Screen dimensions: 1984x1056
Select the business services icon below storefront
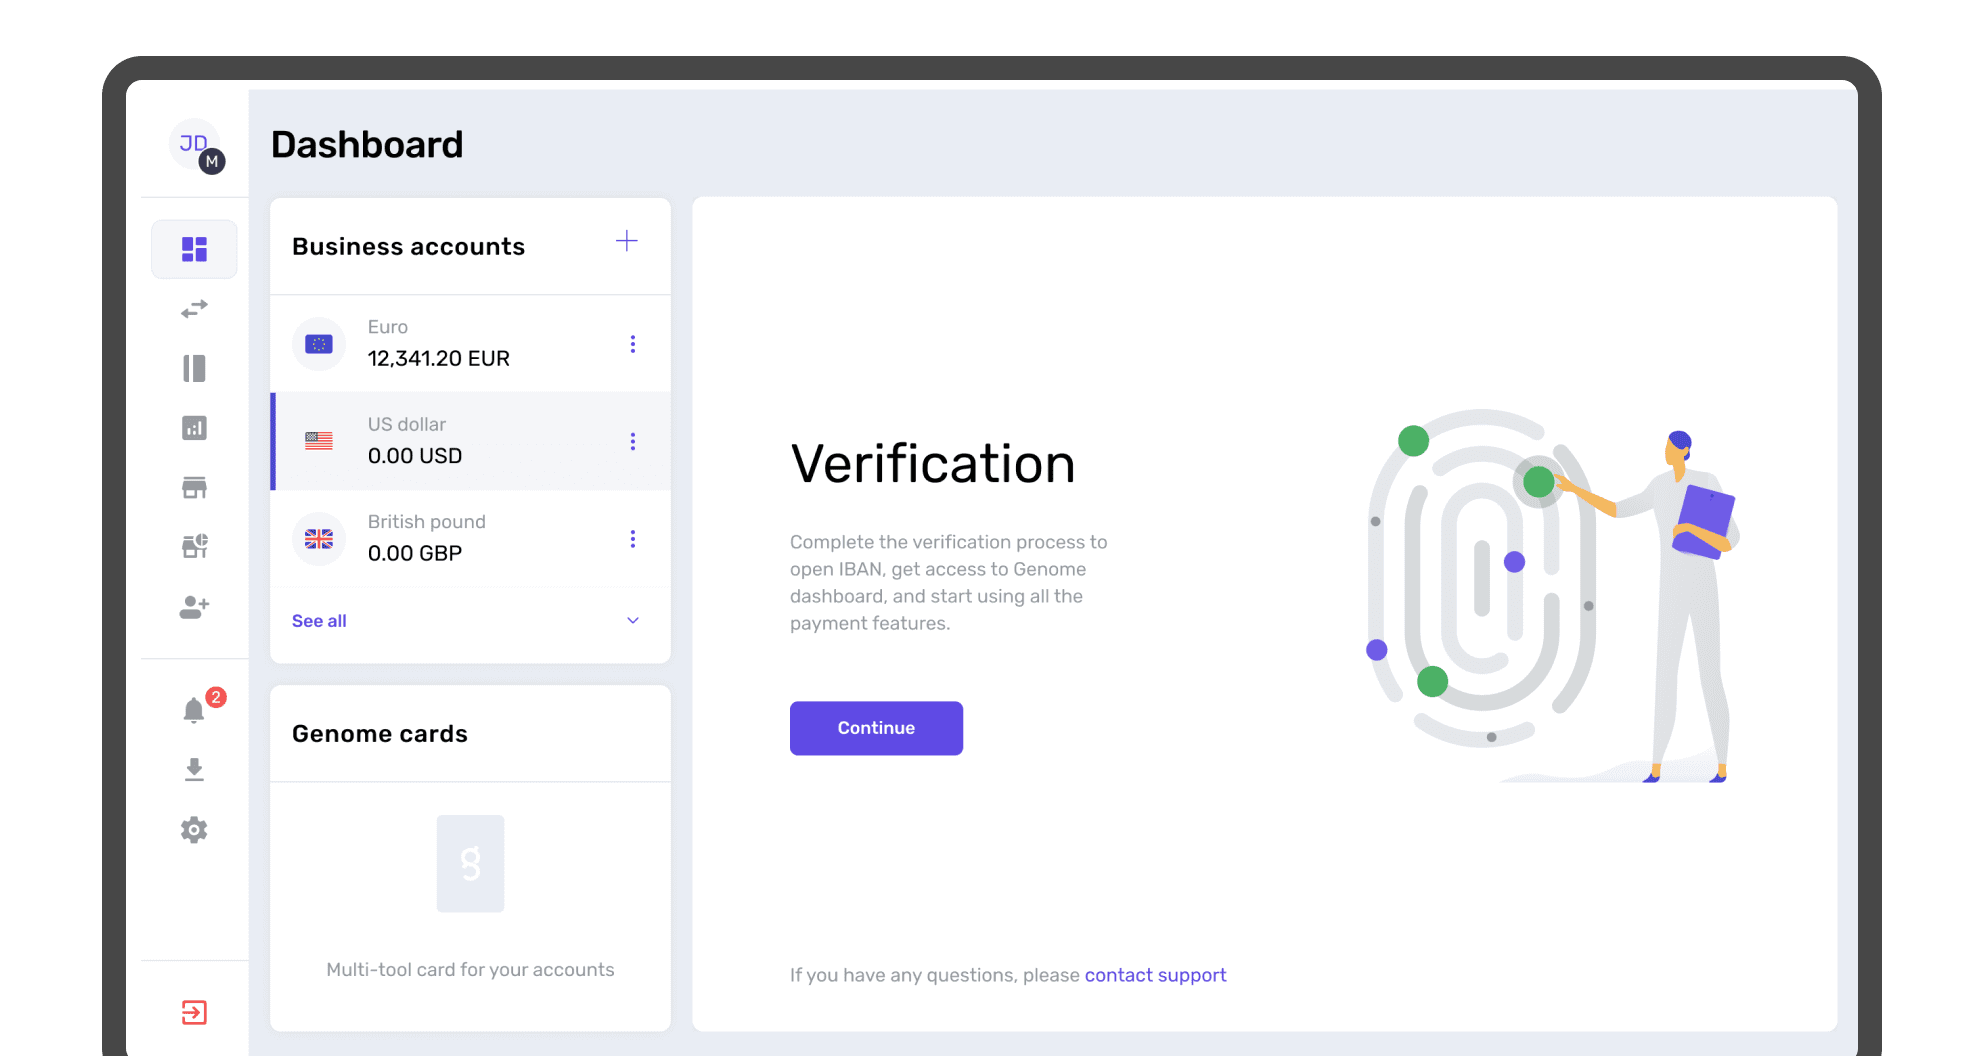pyautogui.click(x=194, y=546)
